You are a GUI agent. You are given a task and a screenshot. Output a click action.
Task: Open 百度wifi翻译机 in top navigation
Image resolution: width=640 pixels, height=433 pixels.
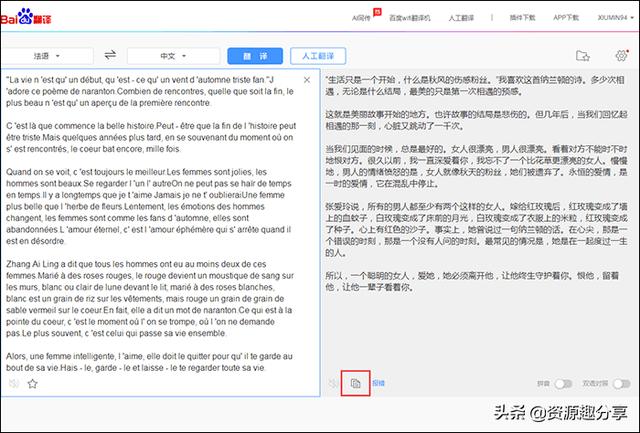click(410, 18)
